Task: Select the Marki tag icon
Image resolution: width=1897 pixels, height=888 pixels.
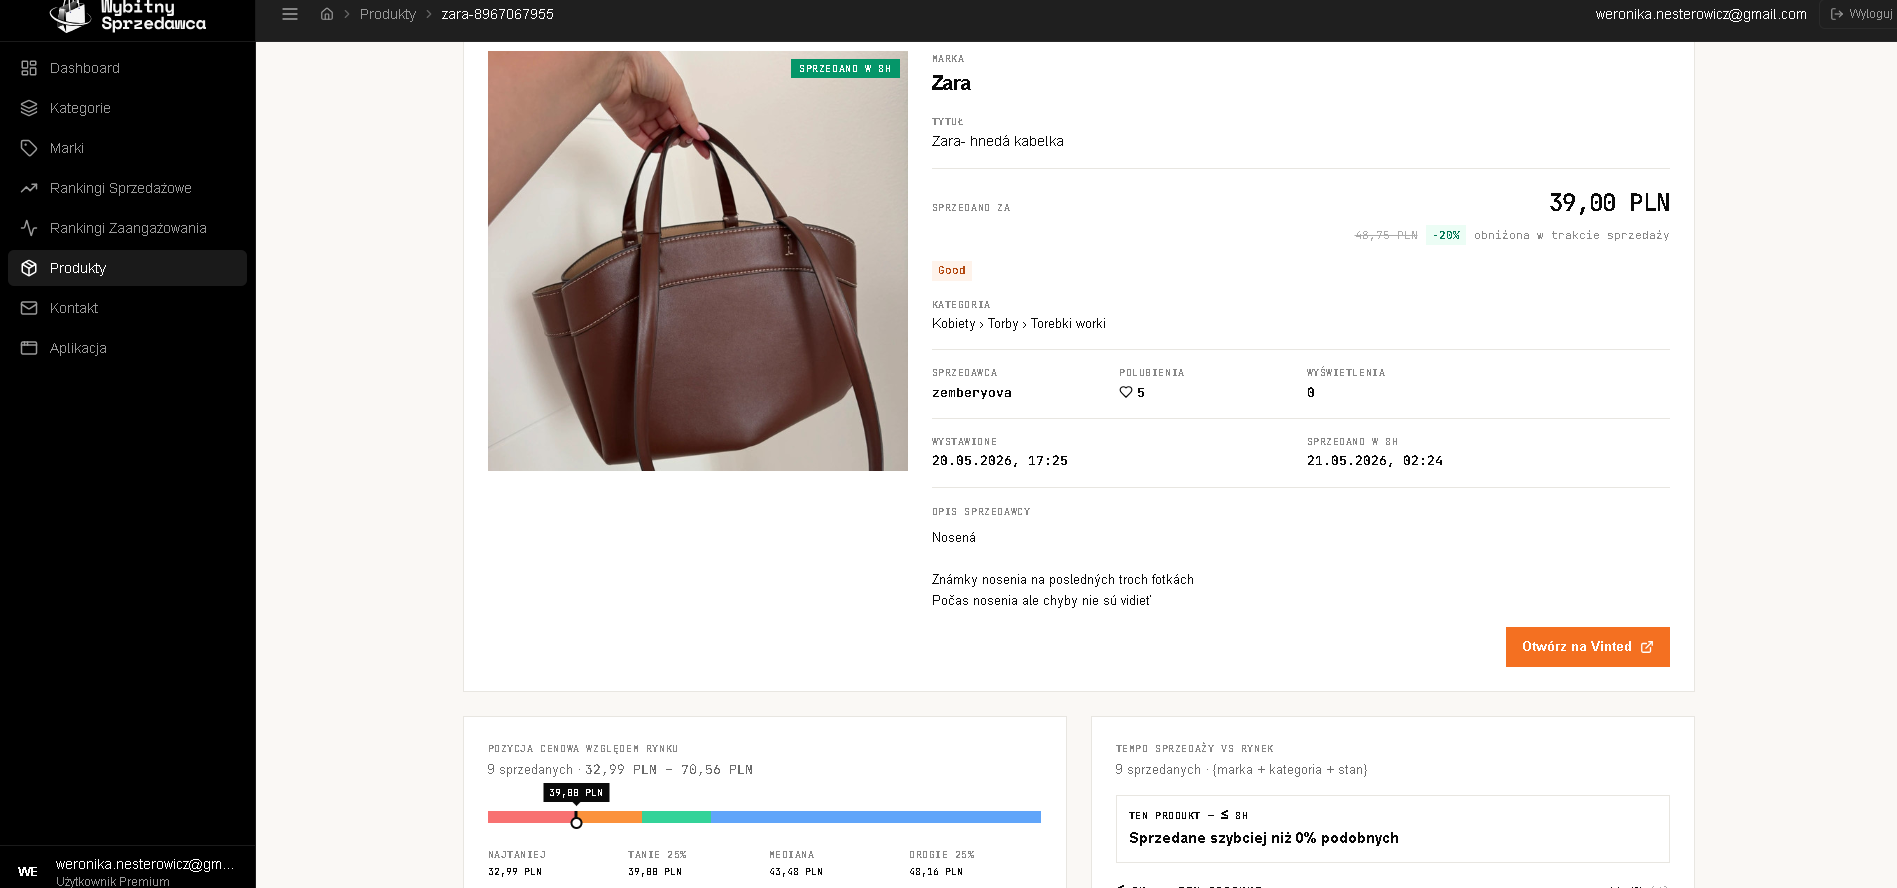Action: [x=29, y=148]
